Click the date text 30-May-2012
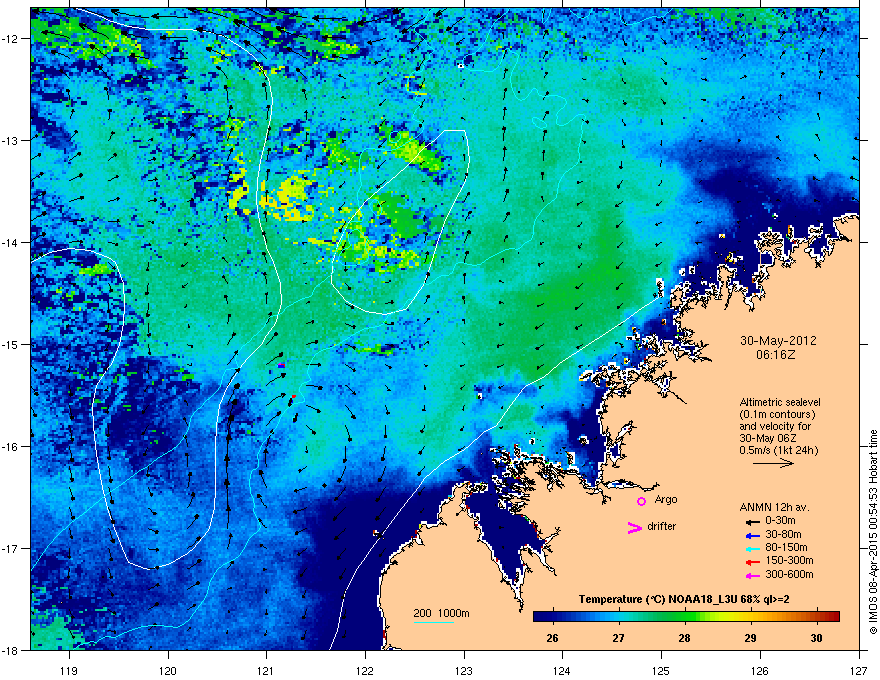The width and height of the screenshot is (880, 680). click(x=778, y=341)
